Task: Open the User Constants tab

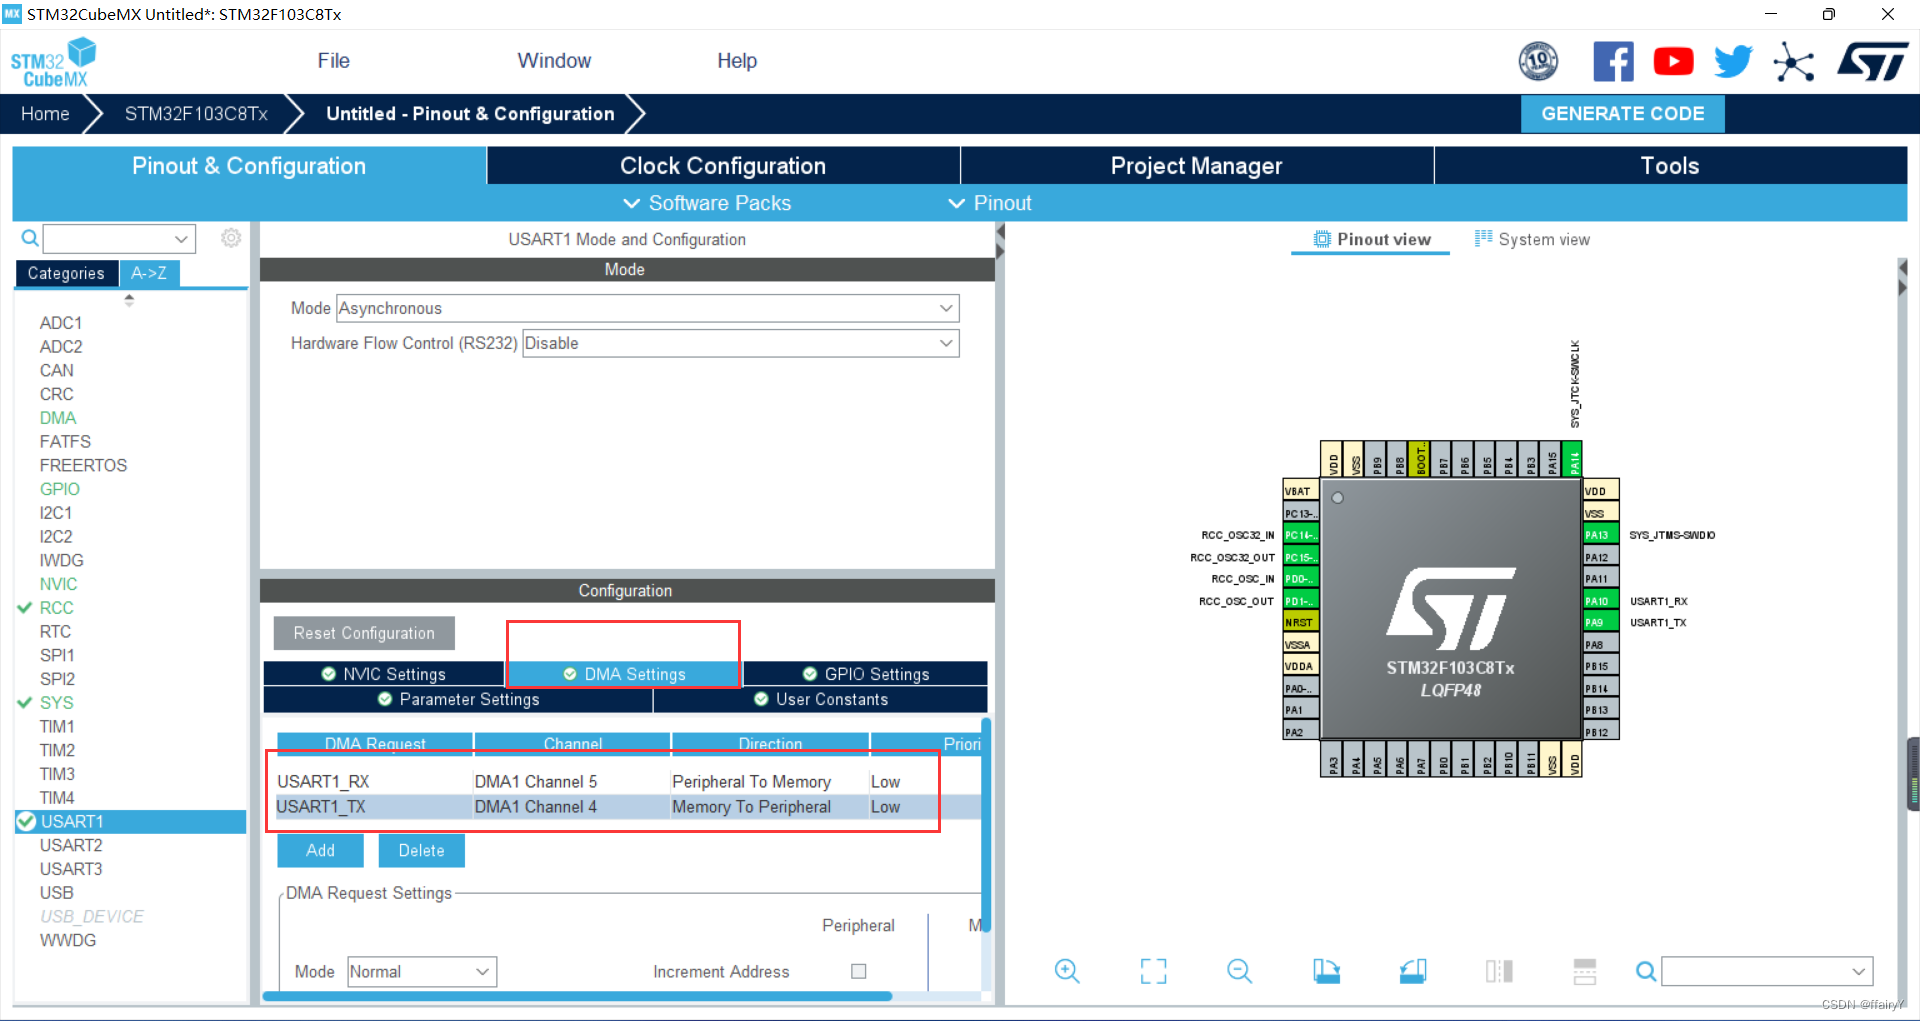Action: click(x=821, y=699)
